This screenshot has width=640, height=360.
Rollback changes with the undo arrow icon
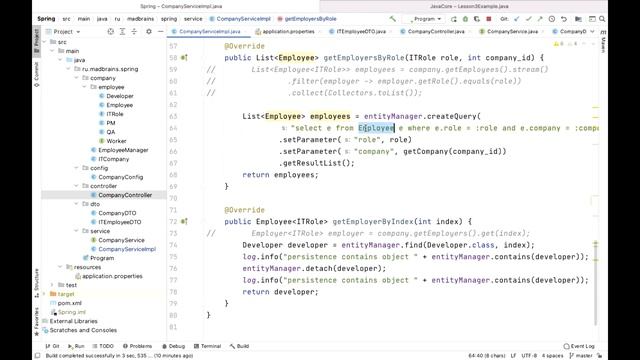click(x=564, y=19)
